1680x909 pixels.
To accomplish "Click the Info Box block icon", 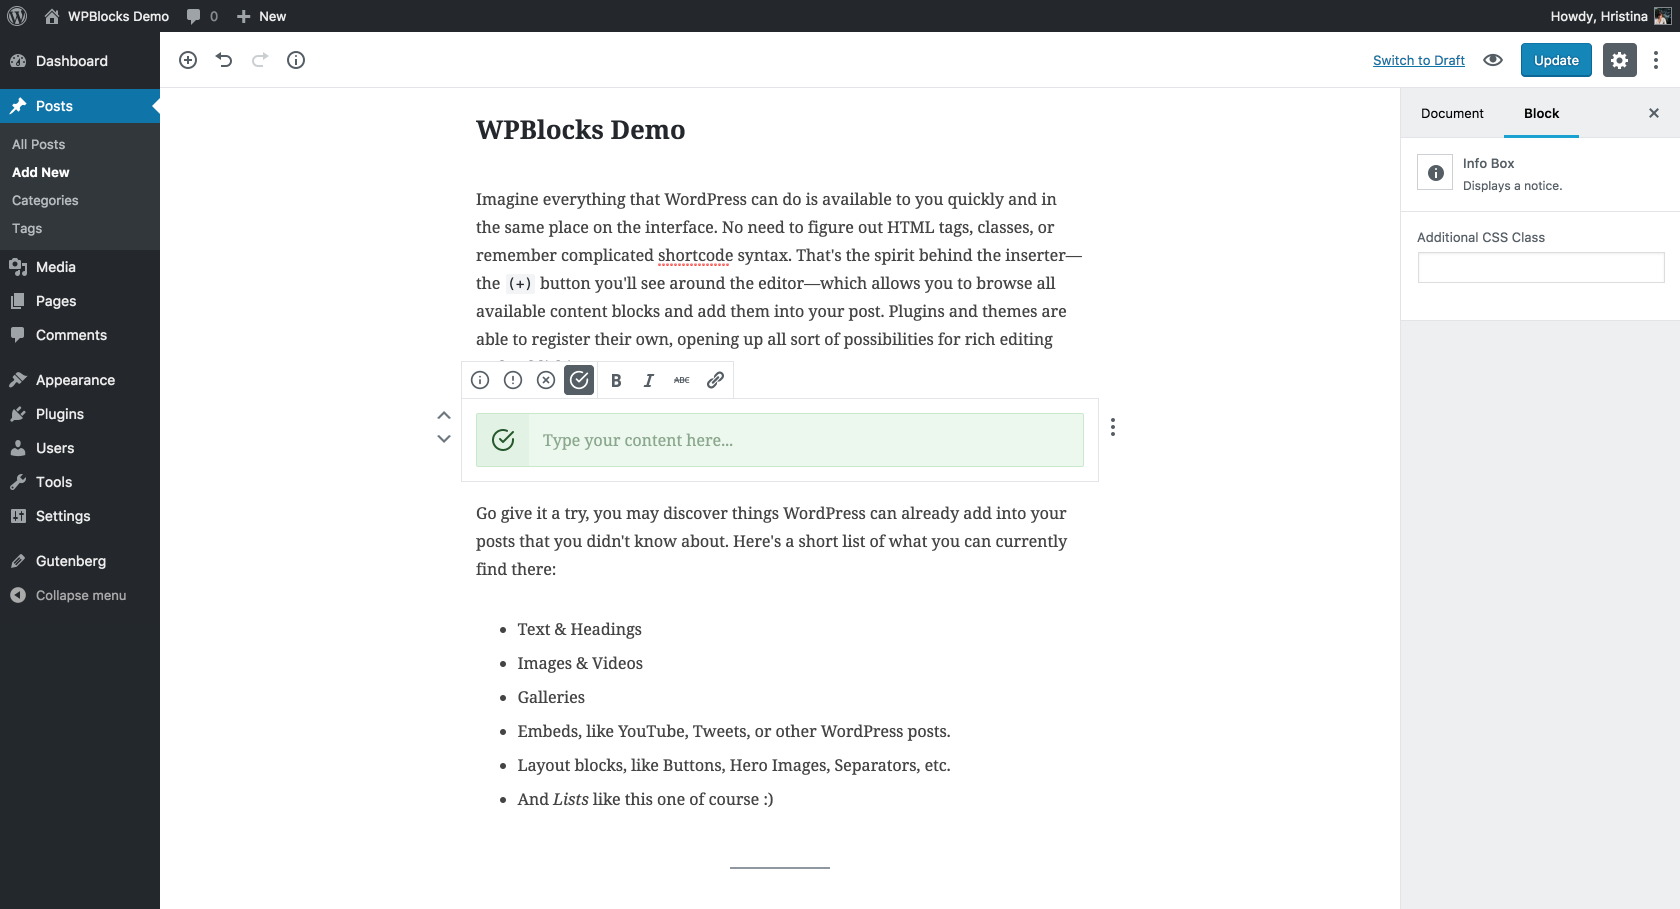I will coord(1435,172).
